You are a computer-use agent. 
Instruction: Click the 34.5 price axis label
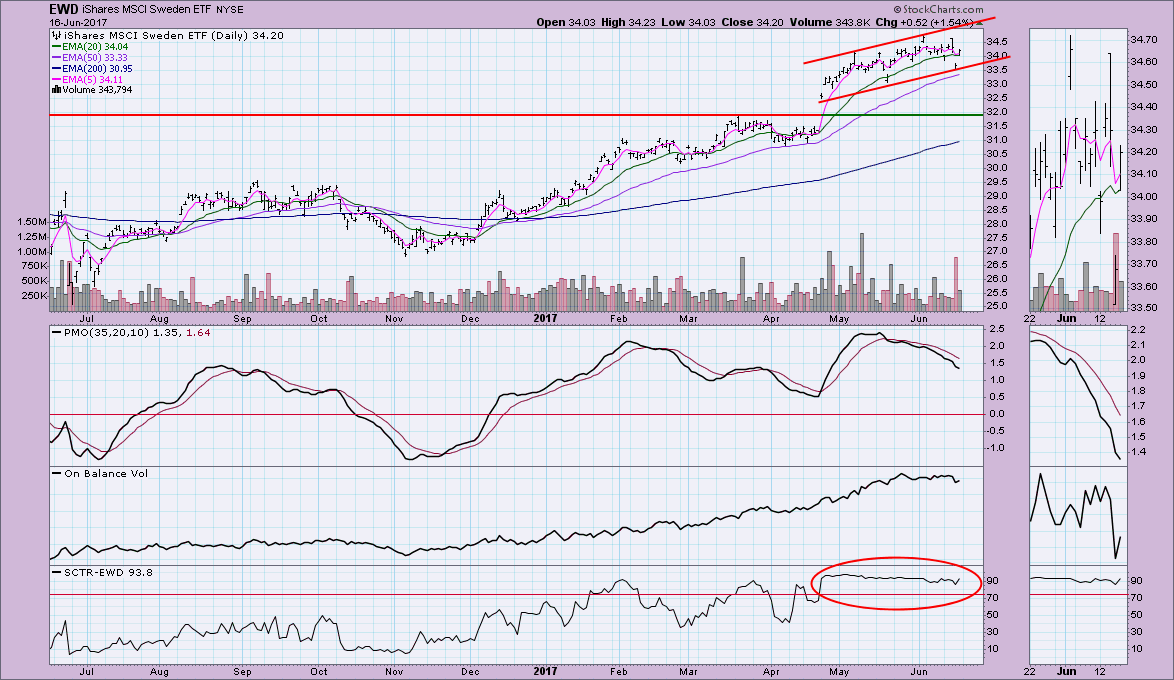point(996,42)
